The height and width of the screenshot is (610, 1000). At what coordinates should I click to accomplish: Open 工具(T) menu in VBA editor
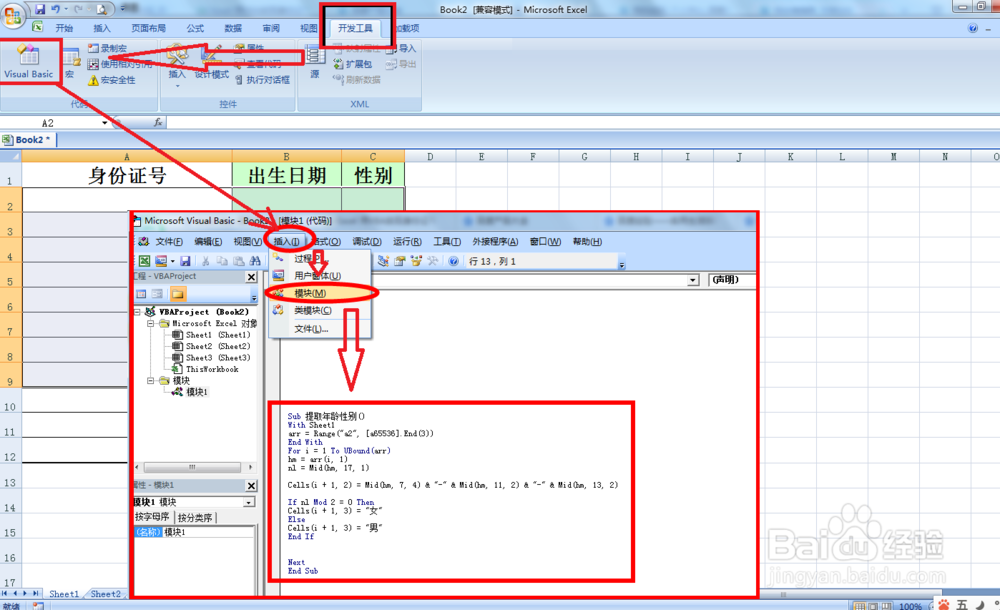tap(447, 241)
